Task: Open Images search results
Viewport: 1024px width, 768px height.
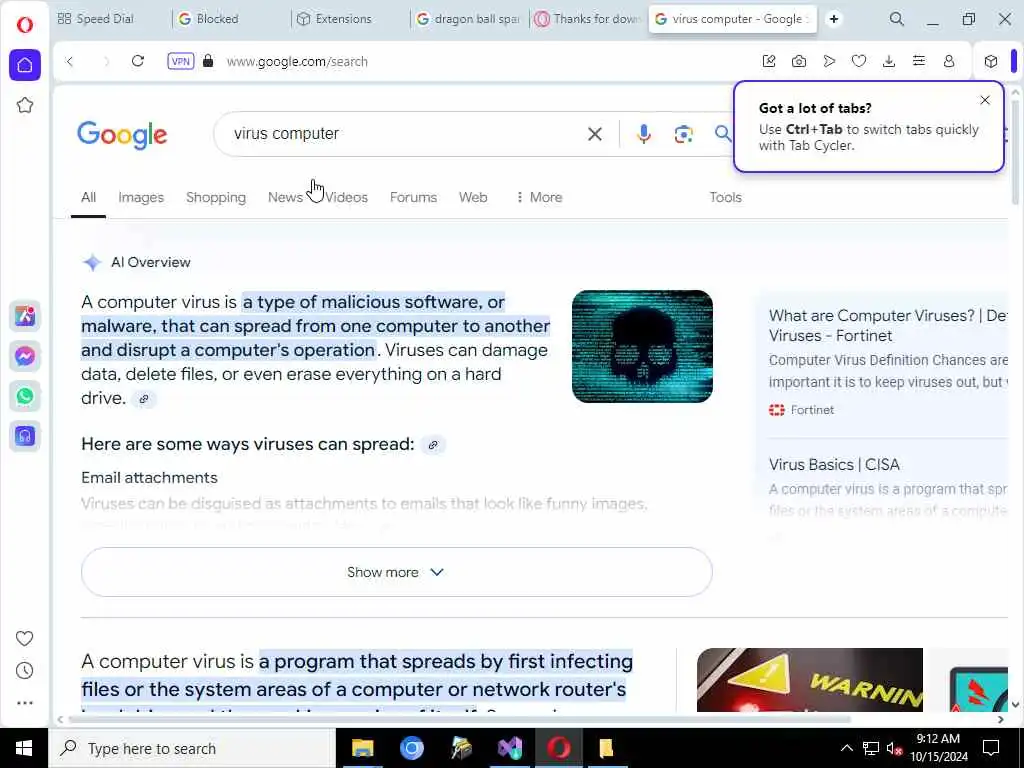Action: 141,197
